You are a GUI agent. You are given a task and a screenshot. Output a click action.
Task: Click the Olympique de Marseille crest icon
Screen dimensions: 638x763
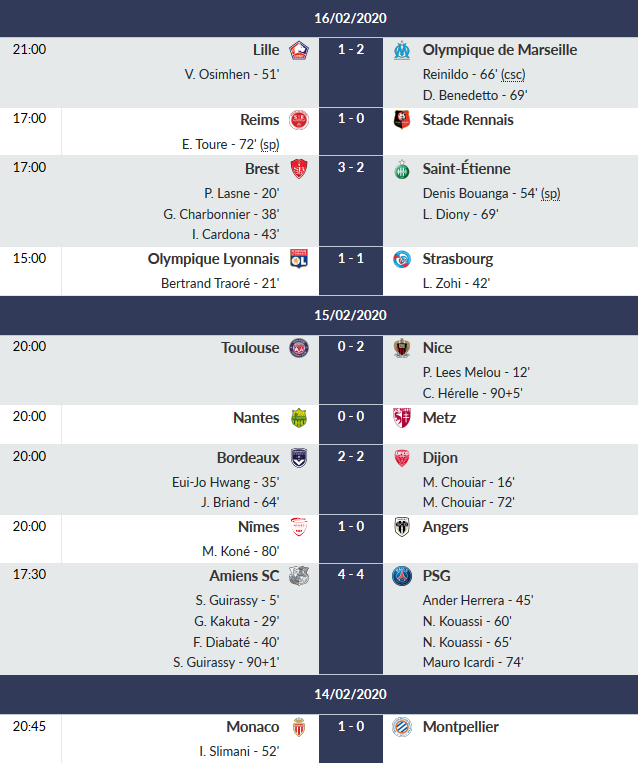pyautogui.click(x=402, y=50)
